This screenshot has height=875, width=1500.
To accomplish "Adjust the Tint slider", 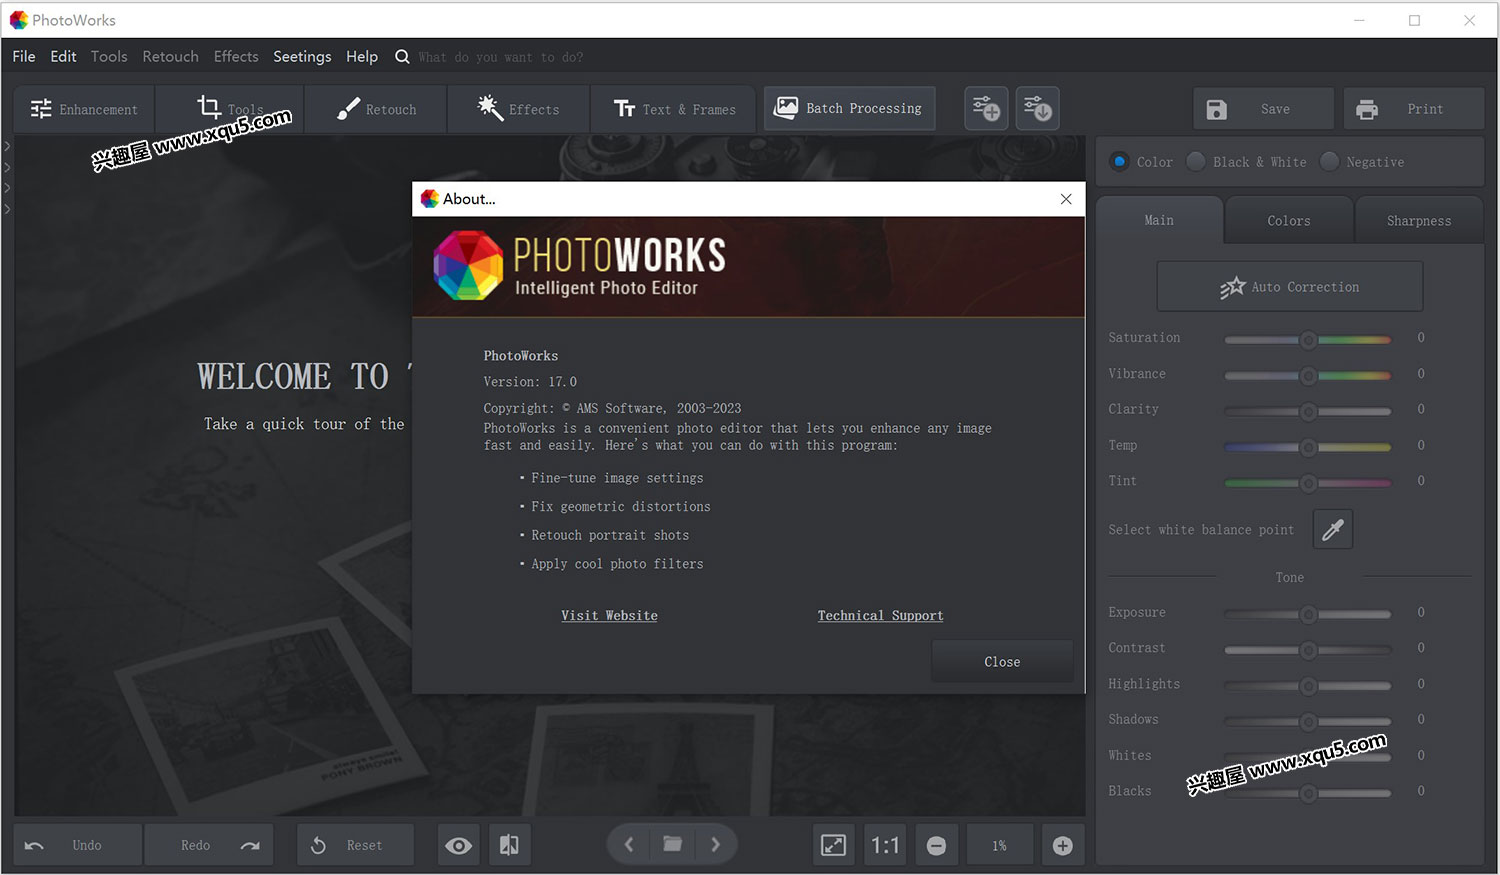I will pyautogui.click(x=1308, y=483).
